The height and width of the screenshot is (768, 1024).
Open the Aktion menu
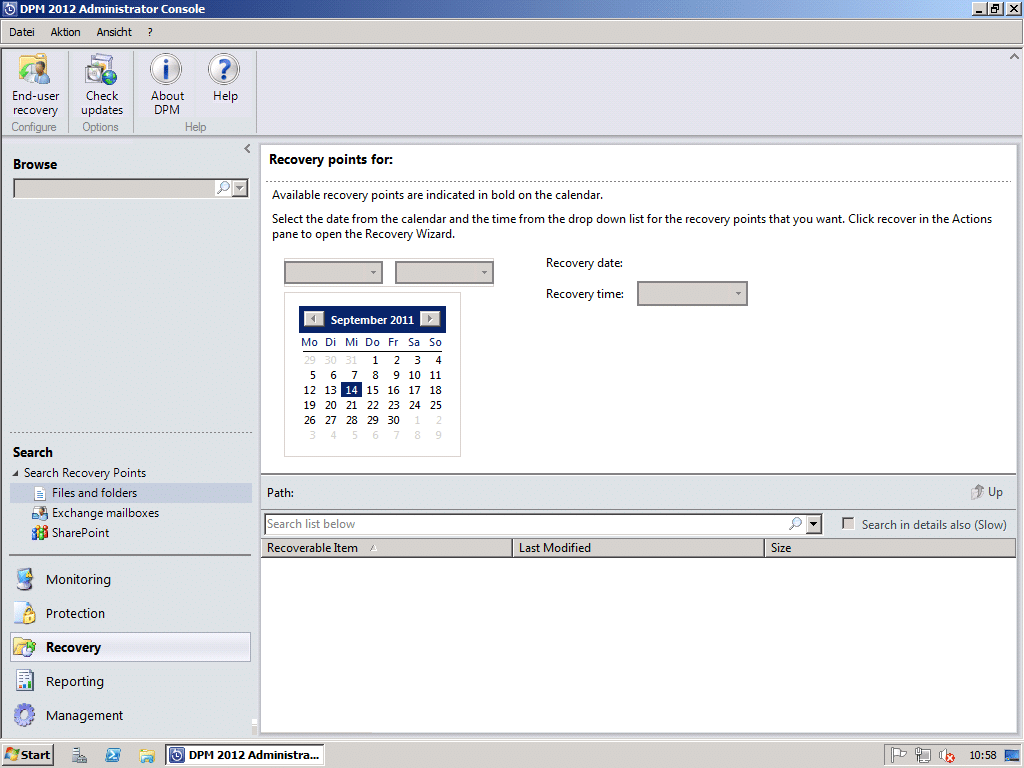(65, 32)
